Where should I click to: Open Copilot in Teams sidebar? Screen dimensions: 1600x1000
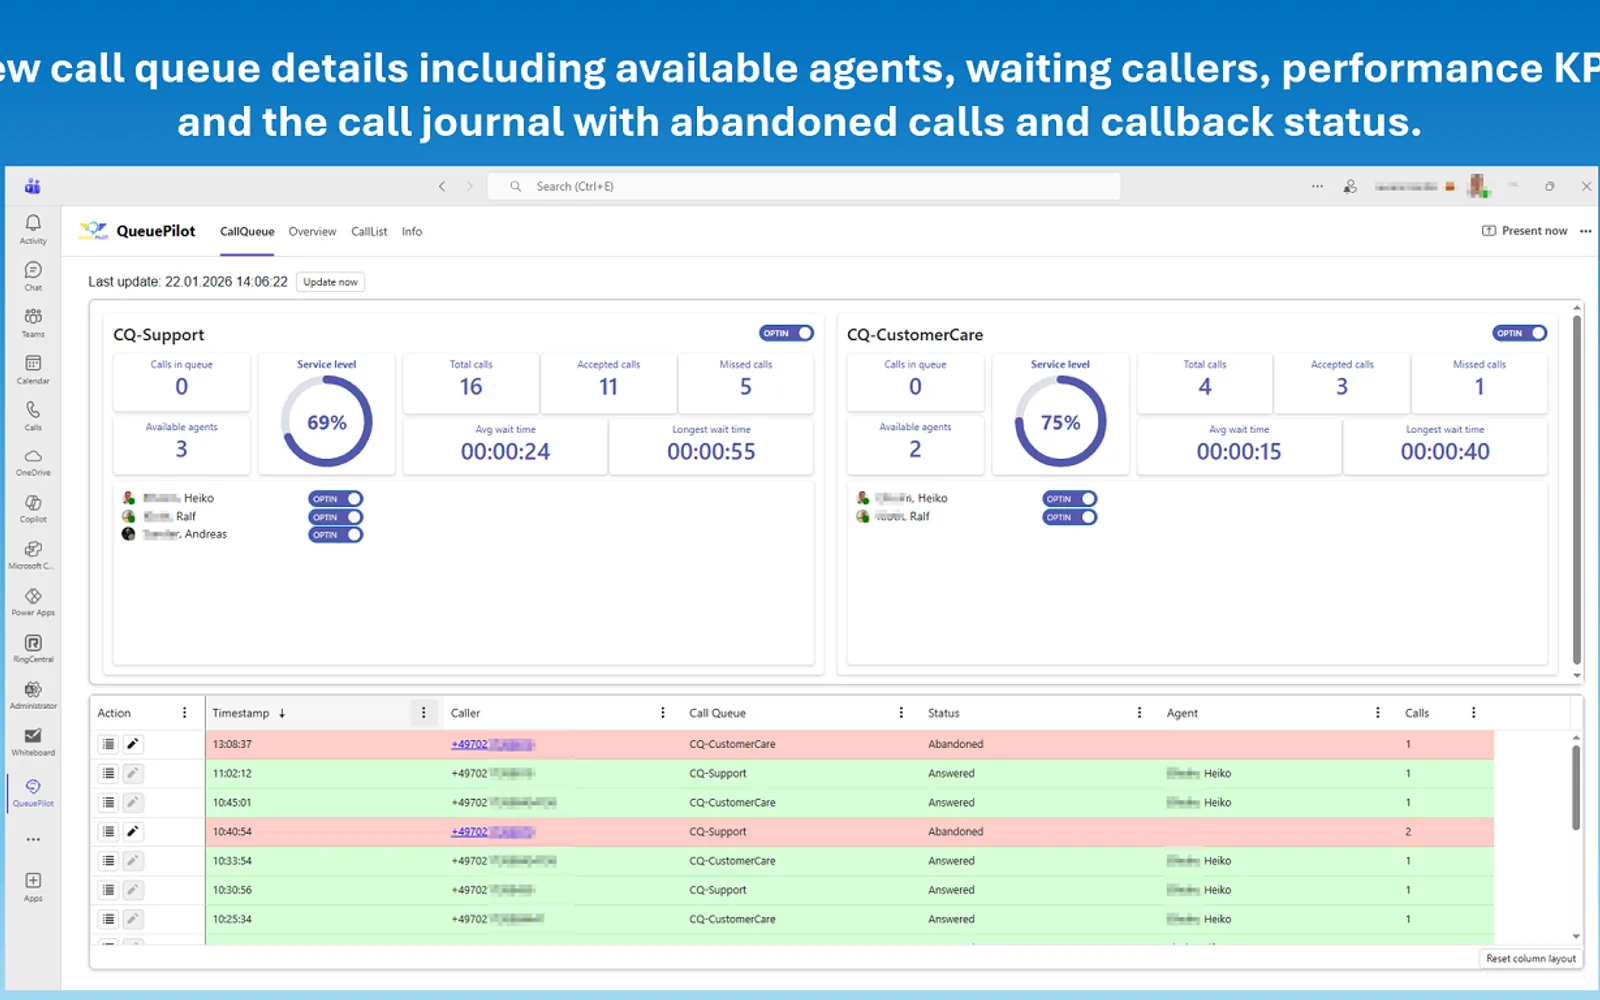click(33, 508)
